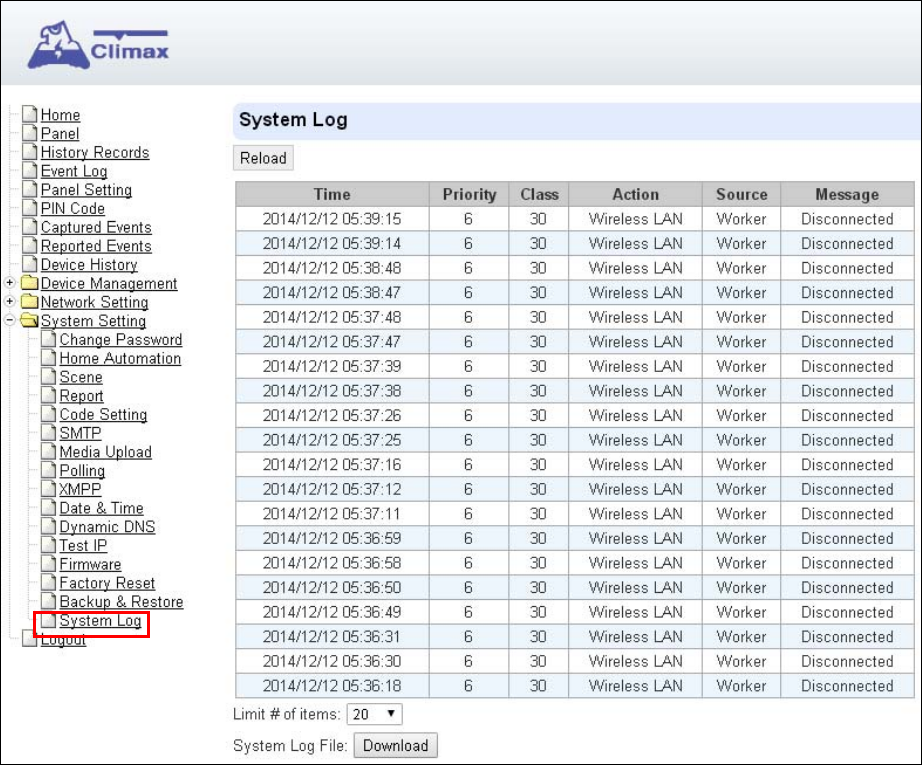
Task: Open the Code Setting link
Action: click(x=103, y=415)
